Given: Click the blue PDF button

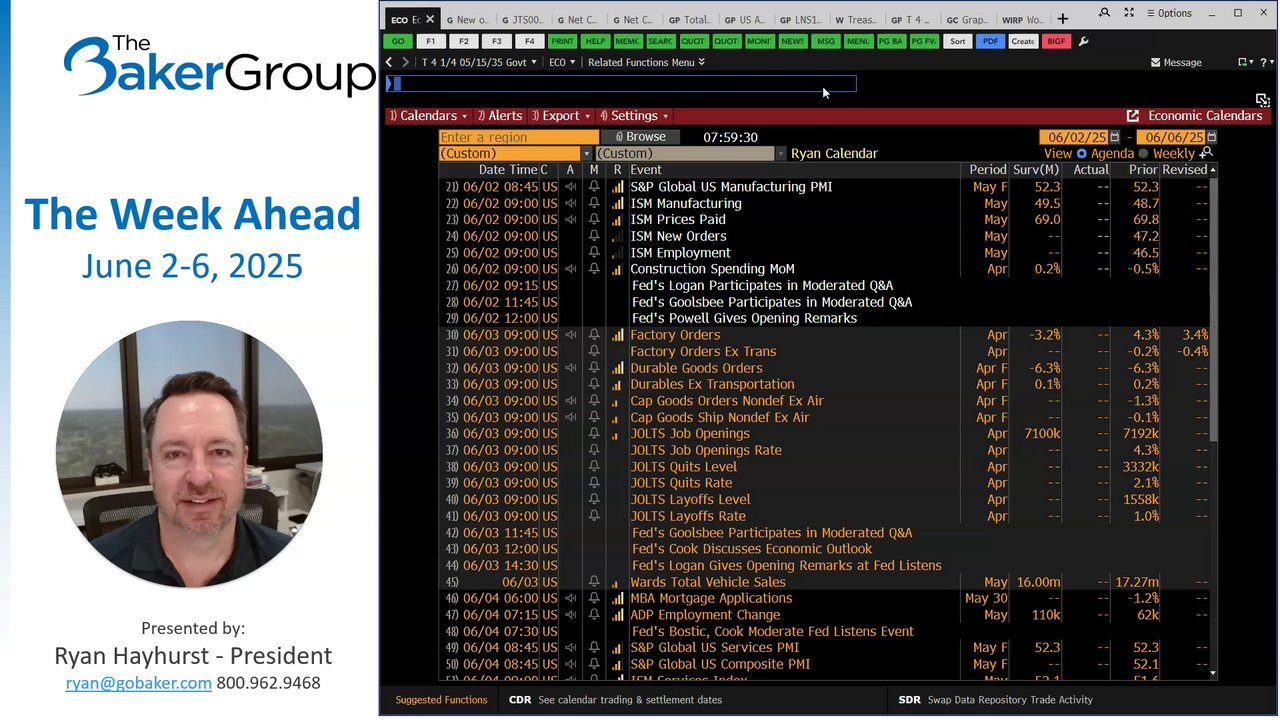Looking at the screenshot, I should 990,41.
